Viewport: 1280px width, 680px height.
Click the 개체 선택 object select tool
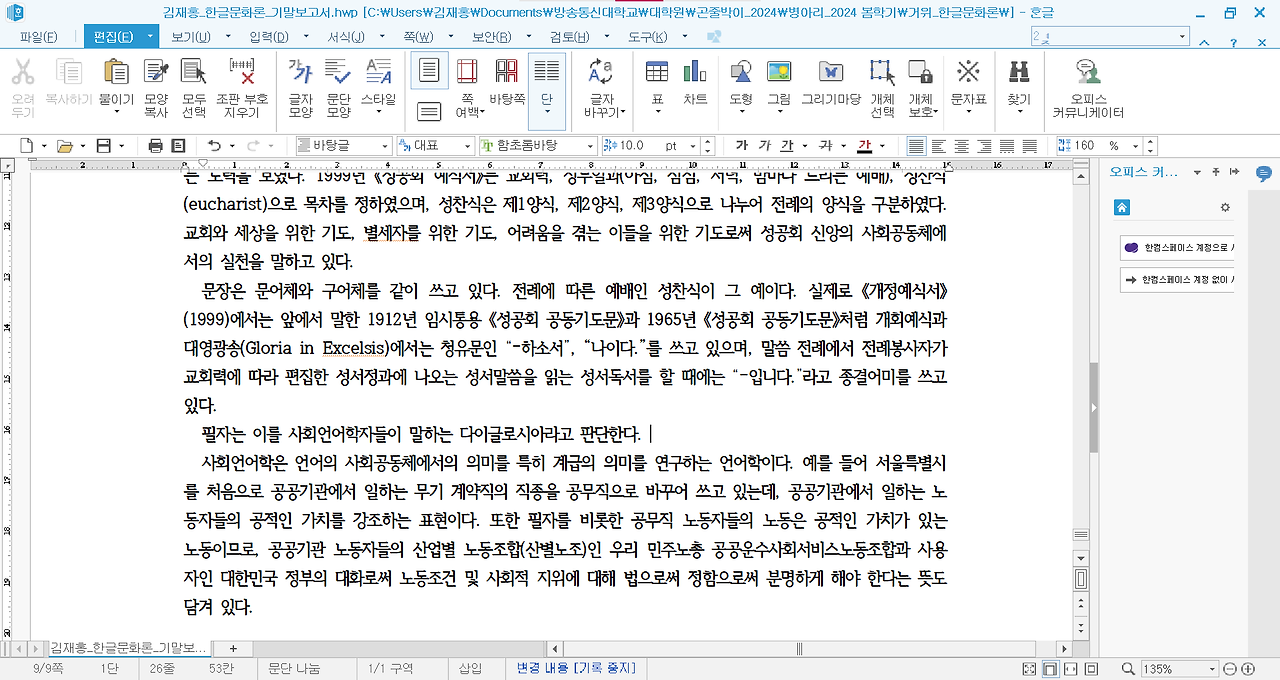(882, 72)
